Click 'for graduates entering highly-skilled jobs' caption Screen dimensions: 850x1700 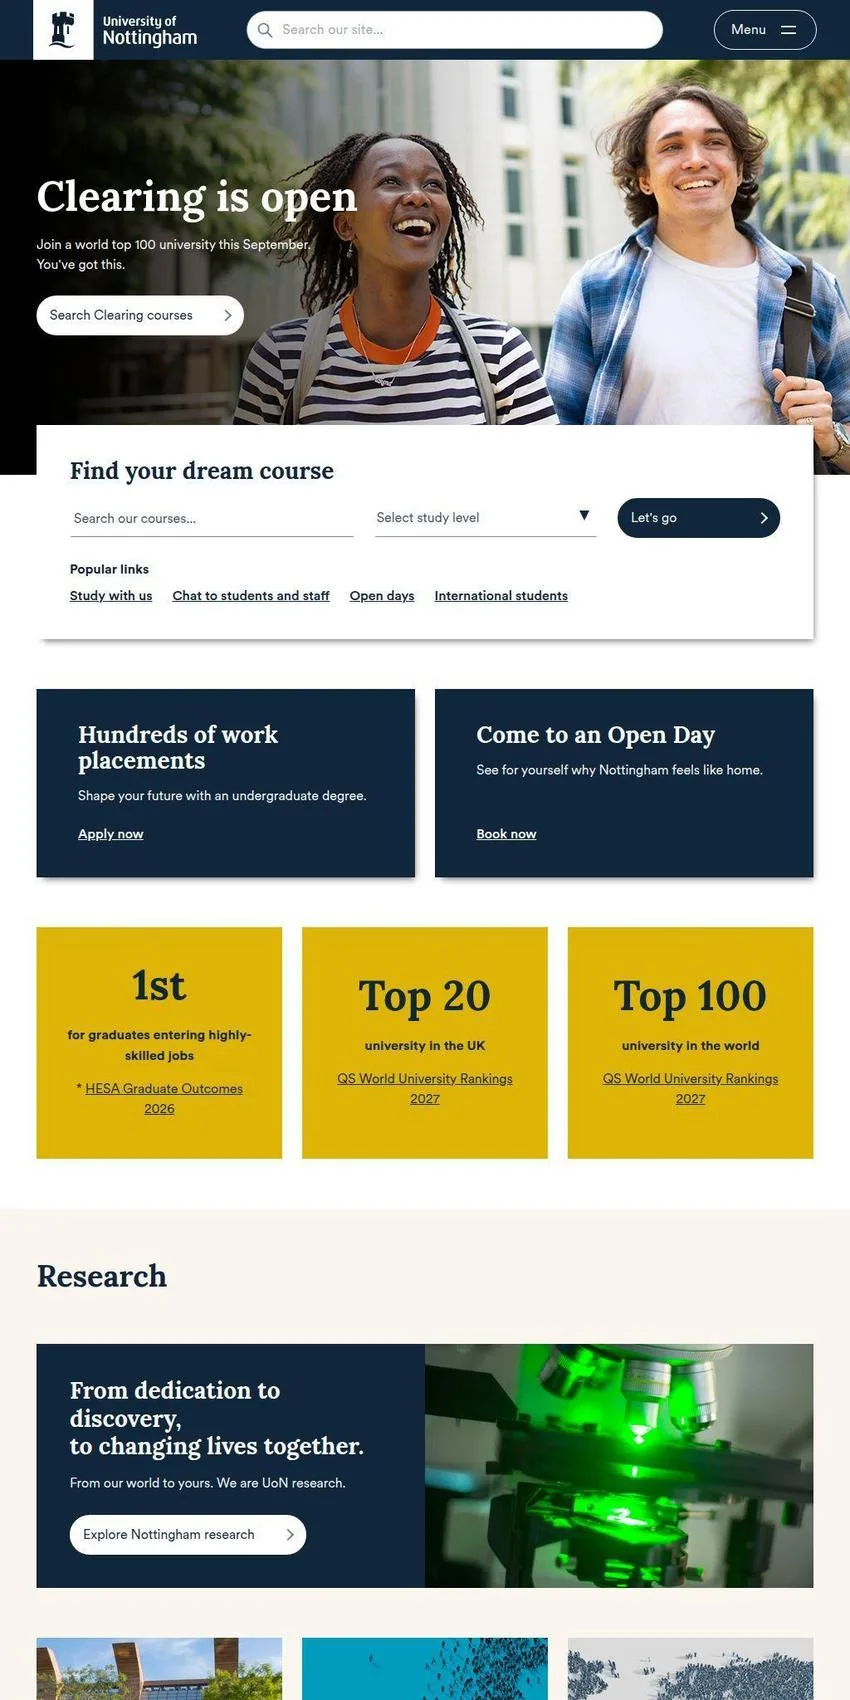[159, 1045]
